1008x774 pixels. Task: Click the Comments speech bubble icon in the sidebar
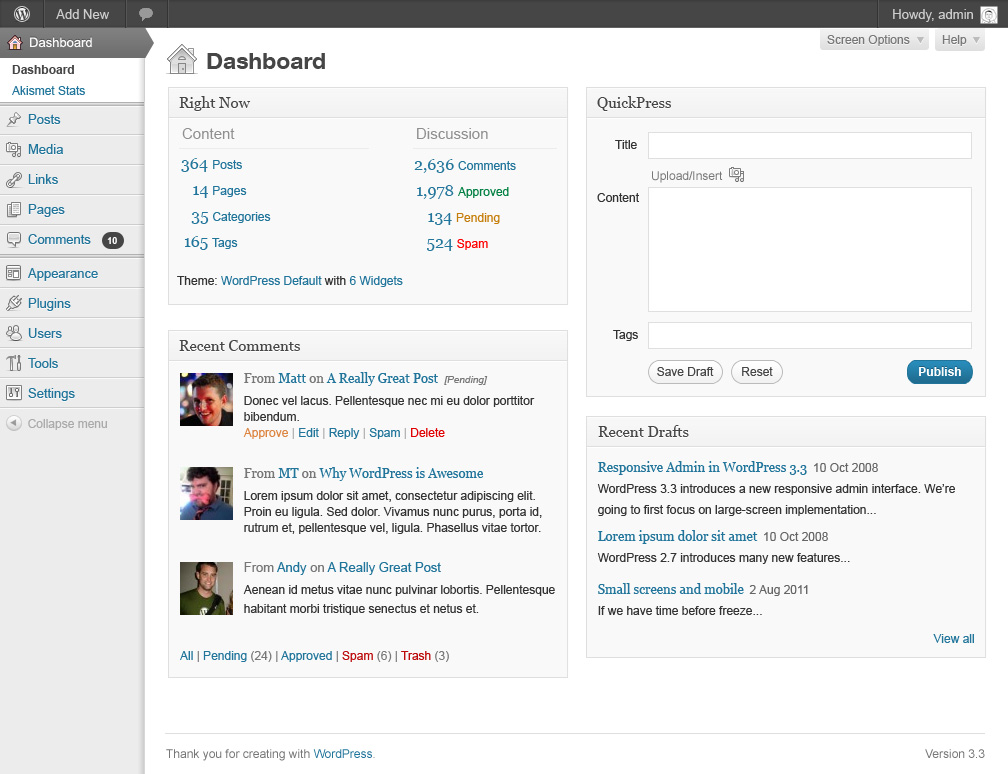14,240
